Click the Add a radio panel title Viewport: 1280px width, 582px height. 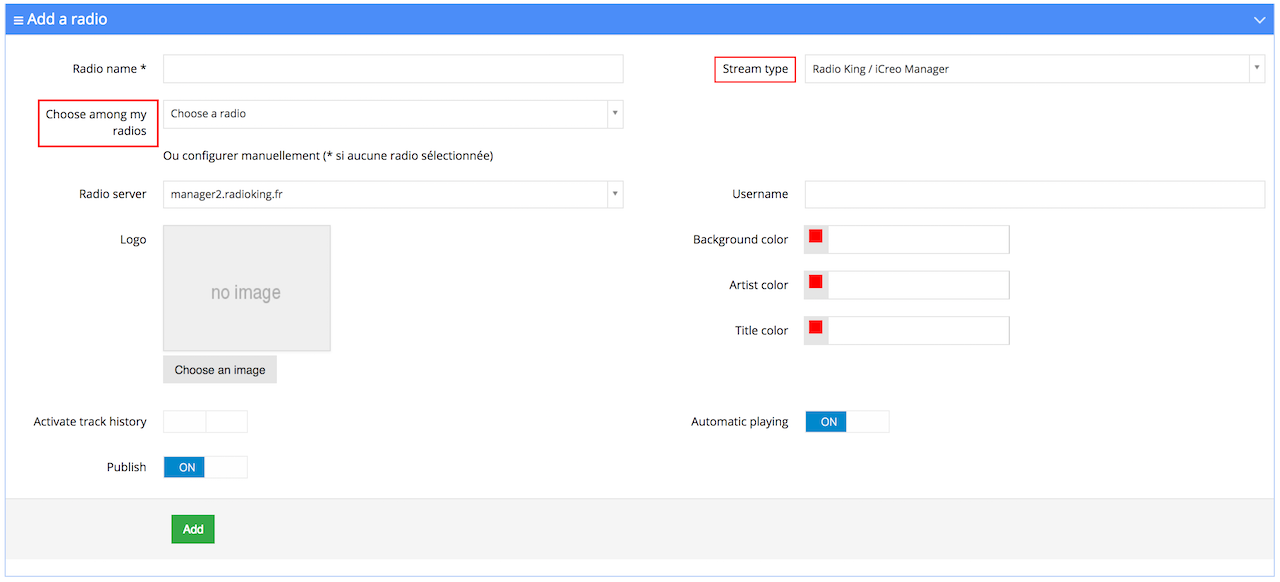click(67, 20)
